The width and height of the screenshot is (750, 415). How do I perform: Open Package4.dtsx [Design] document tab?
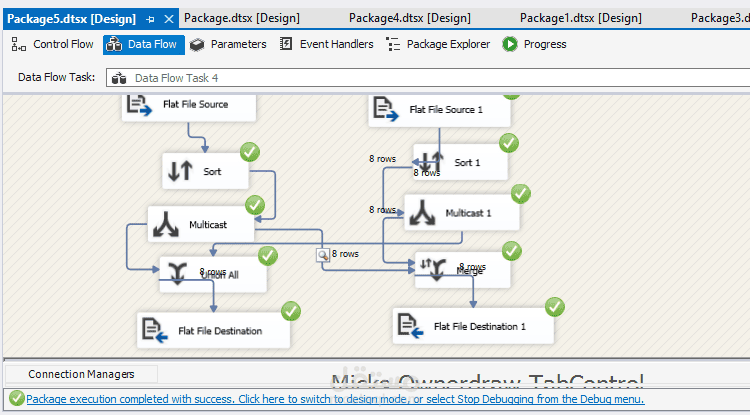click(410, 18)
